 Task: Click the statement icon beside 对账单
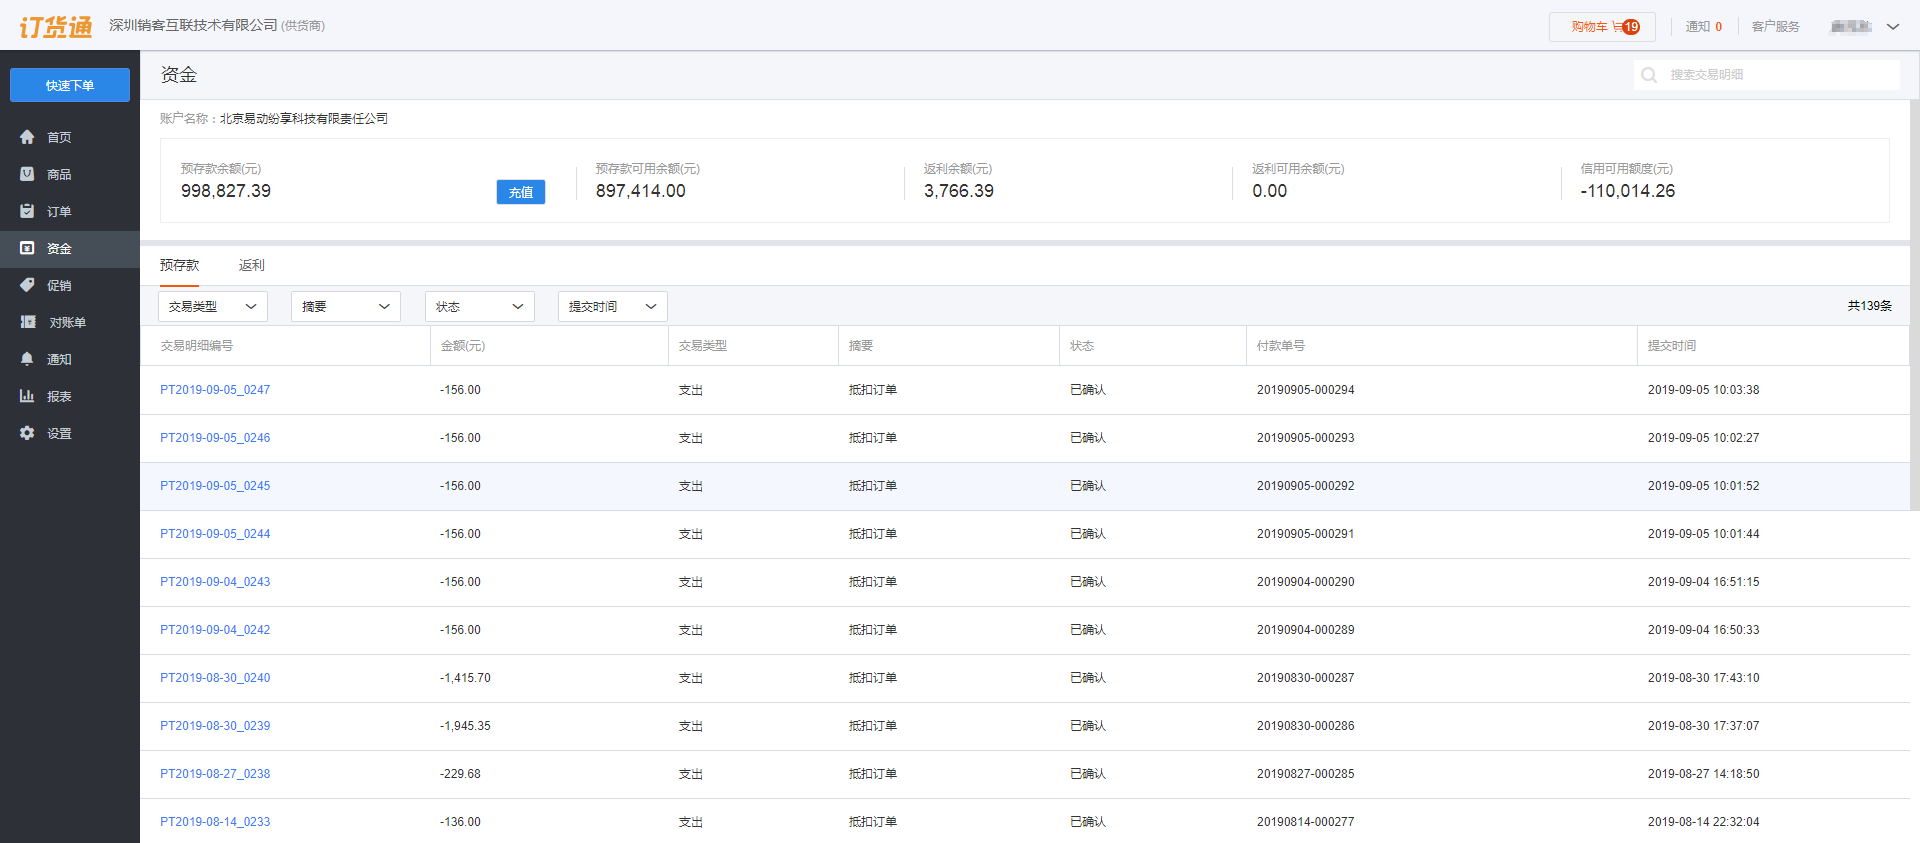[x=28, y=322]
